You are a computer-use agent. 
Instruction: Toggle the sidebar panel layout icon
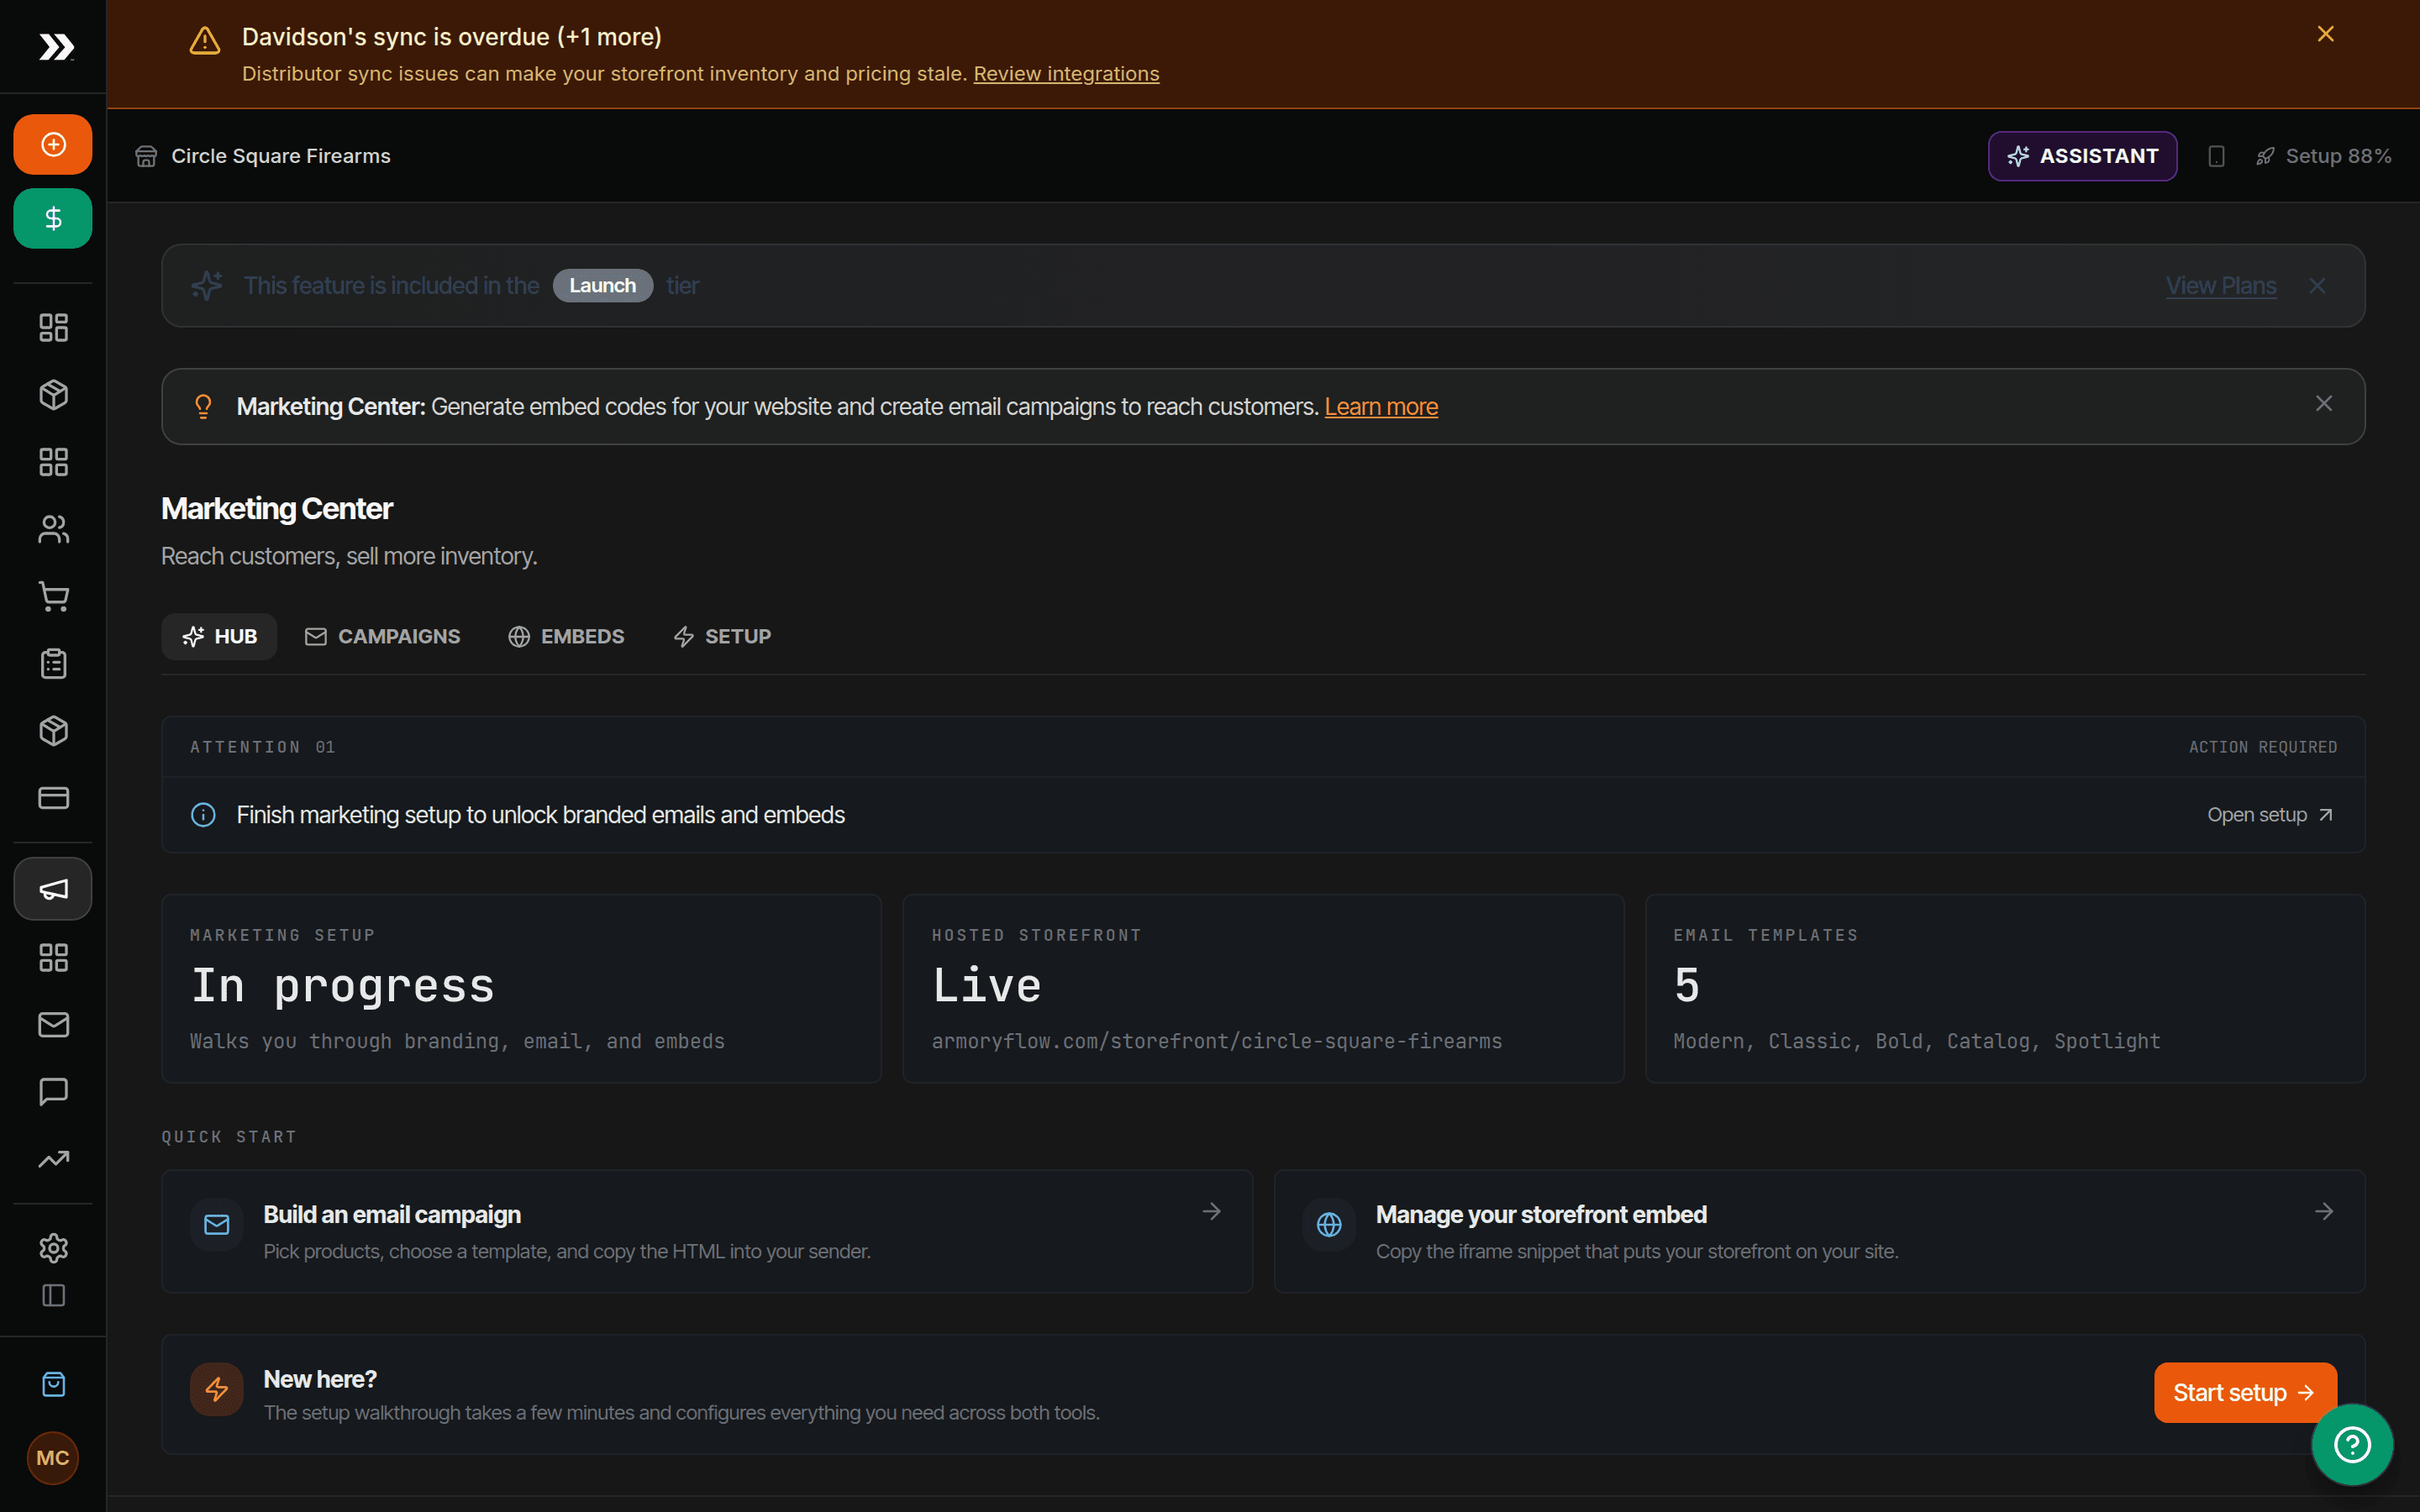[x=53, y=1295]
